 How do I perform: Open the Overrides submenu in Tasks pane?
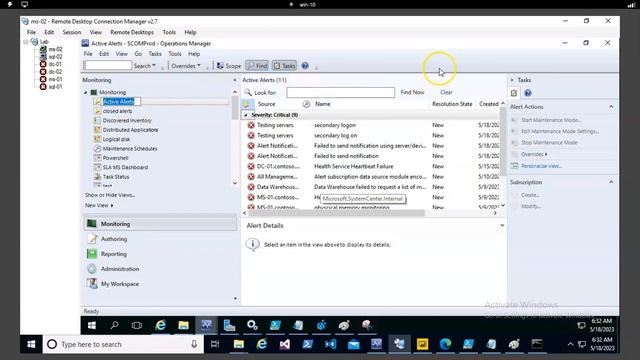534,154
